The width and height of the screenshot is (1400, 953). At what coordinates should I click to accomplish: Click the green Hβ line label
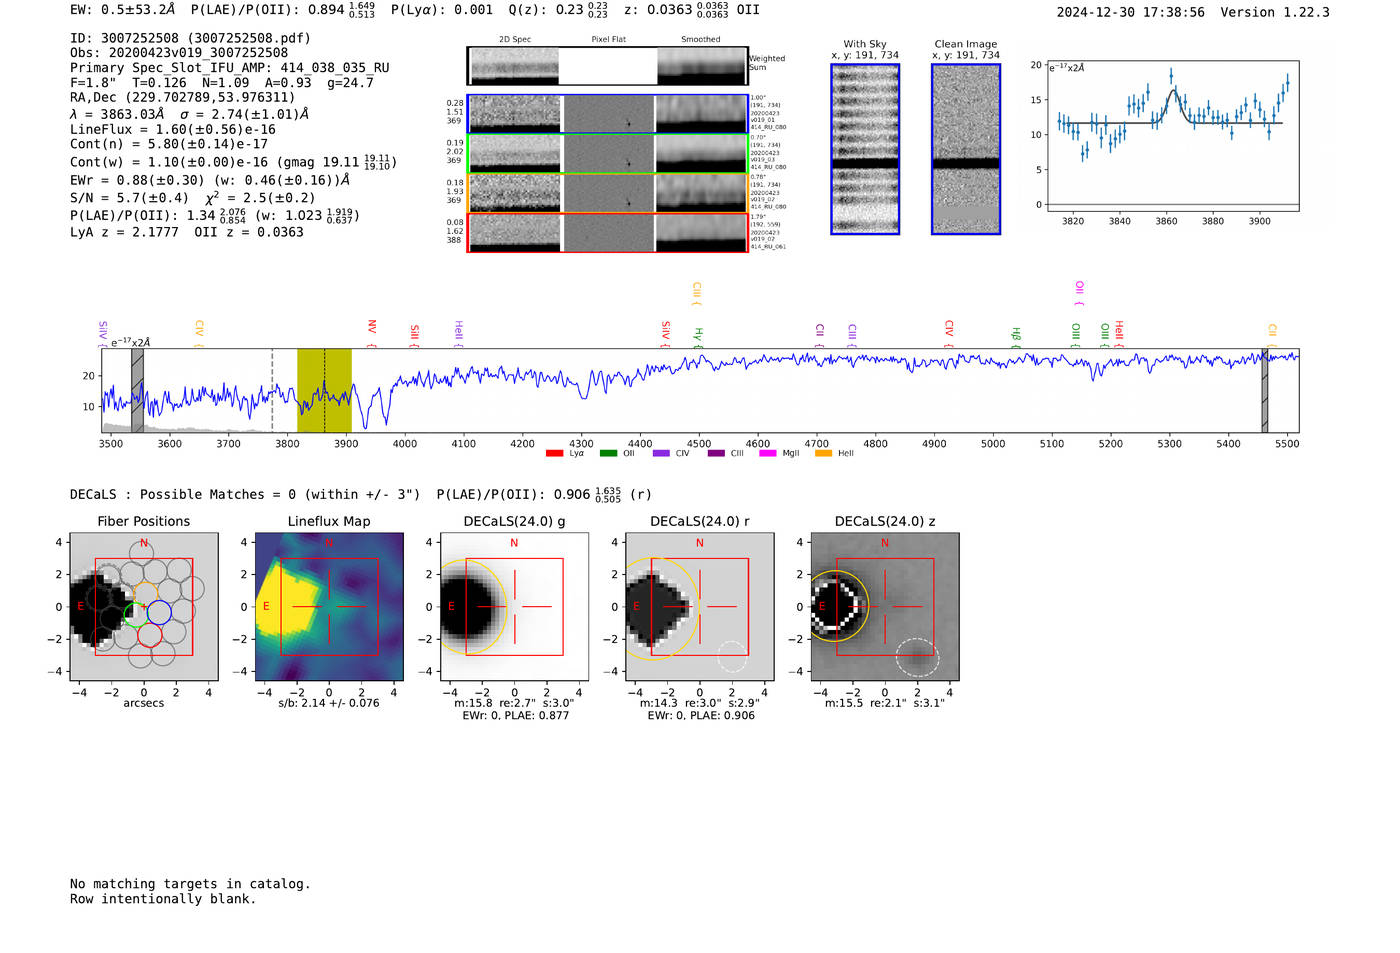[x=1016, y=335]
